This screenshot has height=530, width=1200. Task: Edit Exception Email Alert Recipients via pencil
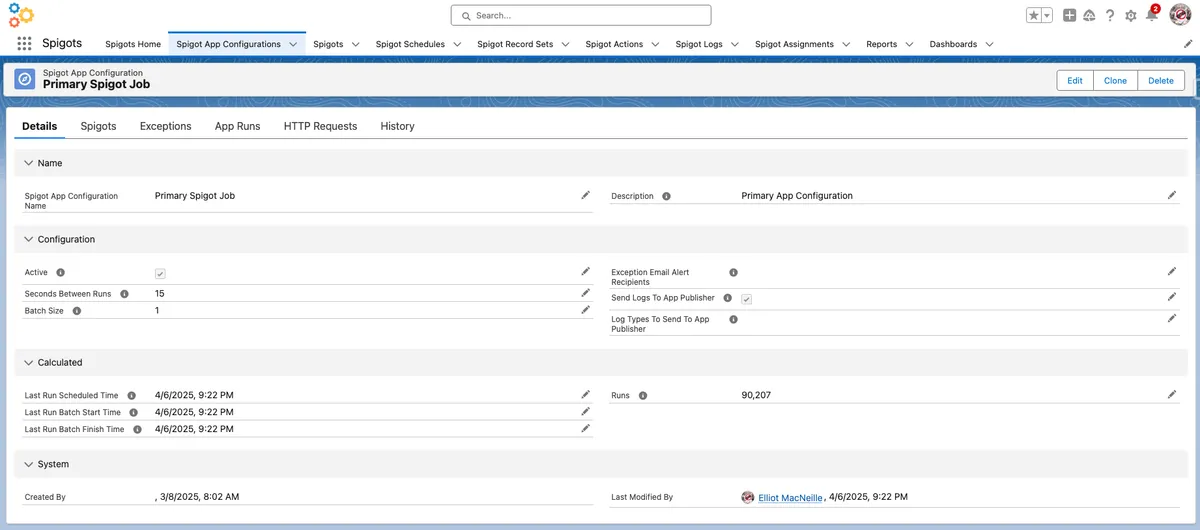pyautogui.click(x=1172, y=271)
